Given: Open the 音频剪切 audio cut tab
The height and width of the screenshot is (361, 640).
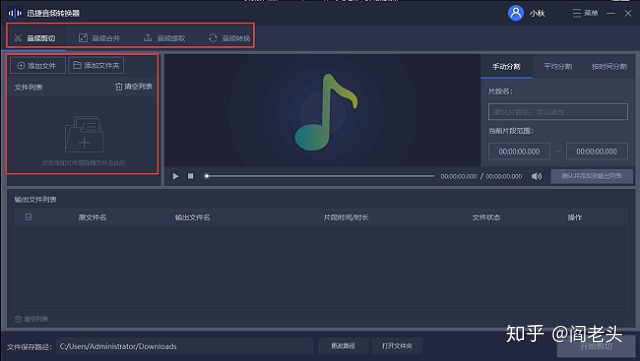Looking at the screenshot, I should (x=35, y=38).
